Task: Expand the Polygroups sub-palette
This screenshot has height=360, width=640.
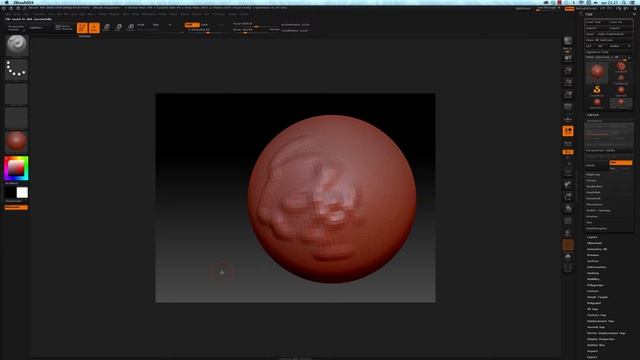Action: [x=596, y=285]
